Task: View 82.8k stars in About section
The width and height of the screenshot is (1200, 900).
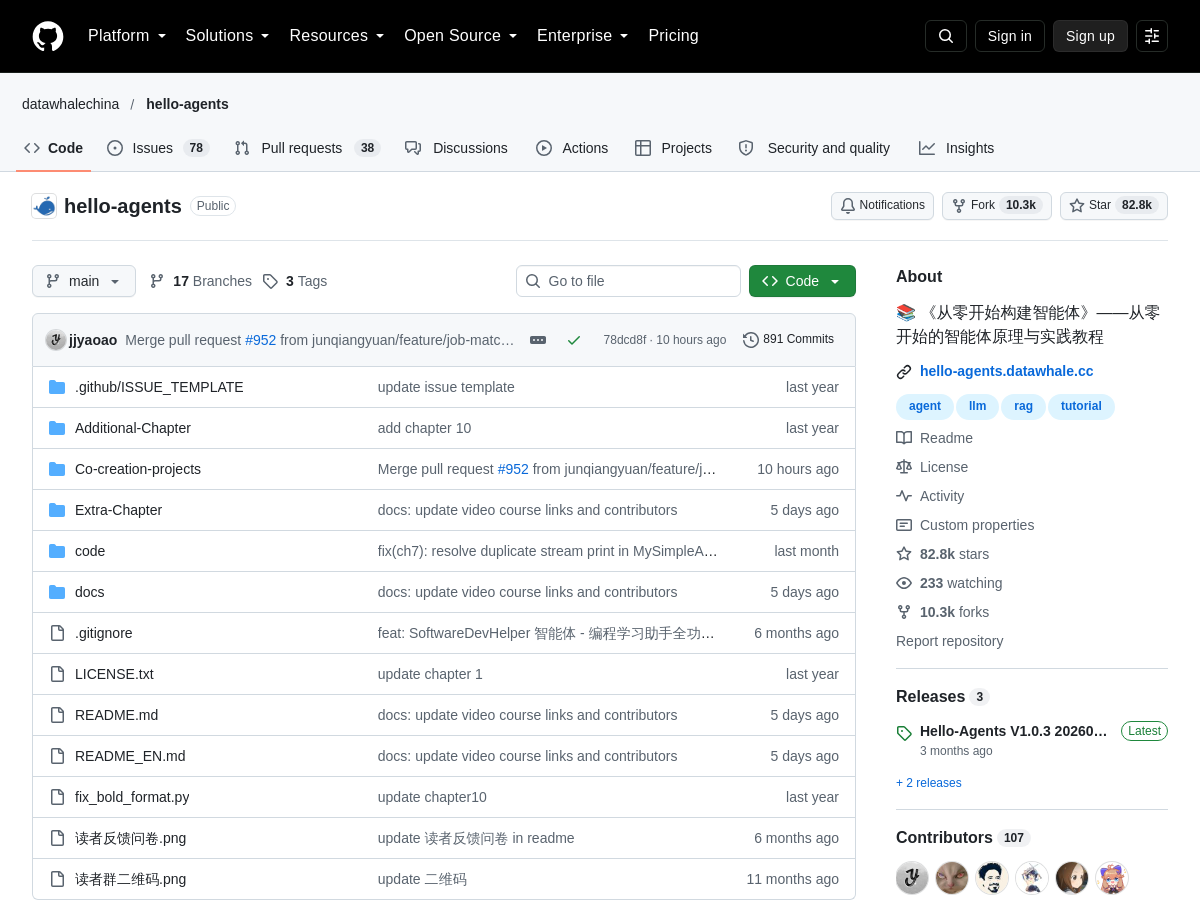Action: coord(942,554)
